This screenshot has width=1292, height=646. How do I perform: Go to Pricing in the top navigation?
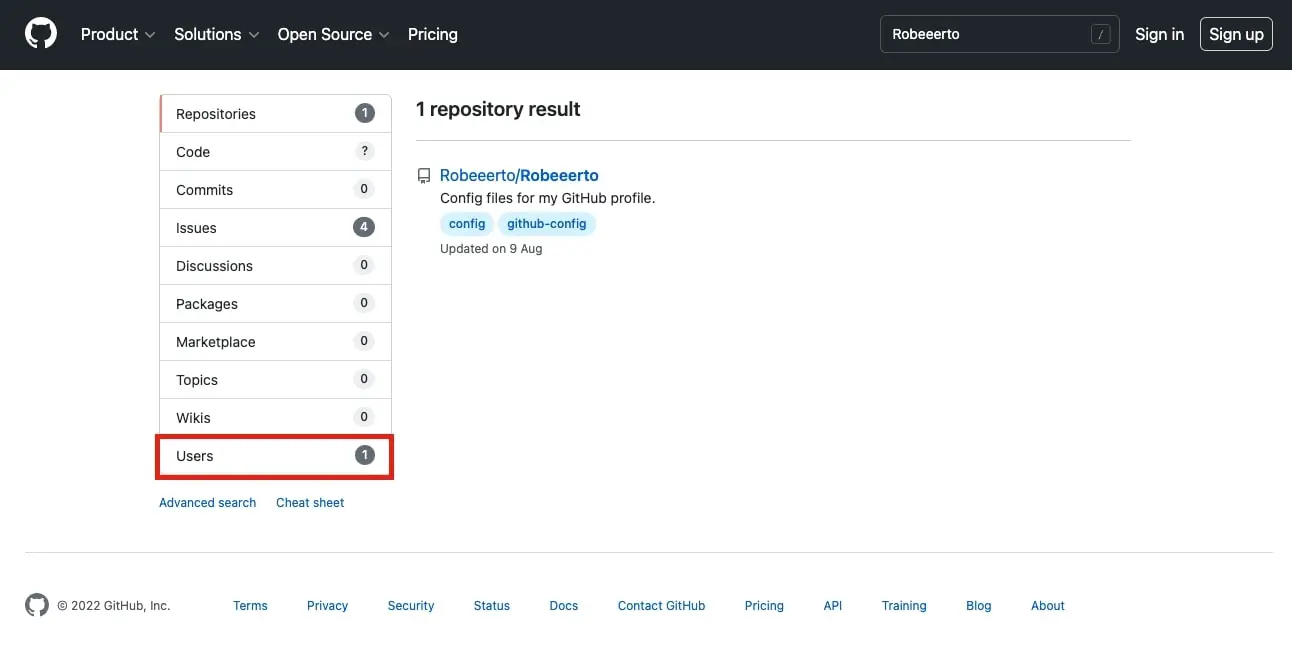432,34
